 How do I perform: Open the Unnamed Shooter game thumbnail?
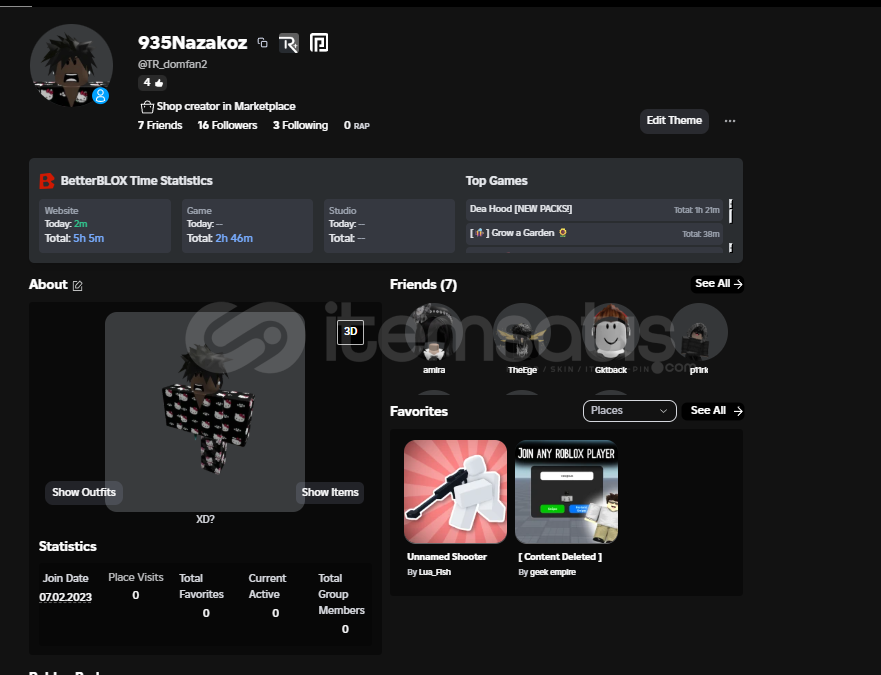455,492
